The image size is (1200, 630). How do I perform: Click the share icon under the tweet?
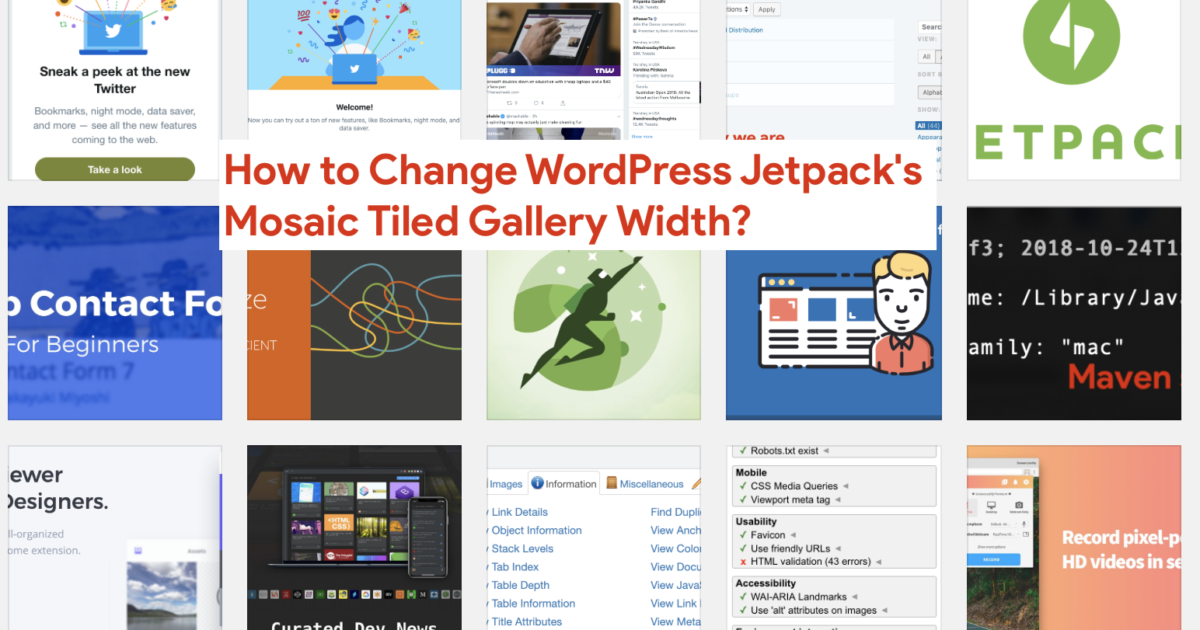(x=563, y=103)
